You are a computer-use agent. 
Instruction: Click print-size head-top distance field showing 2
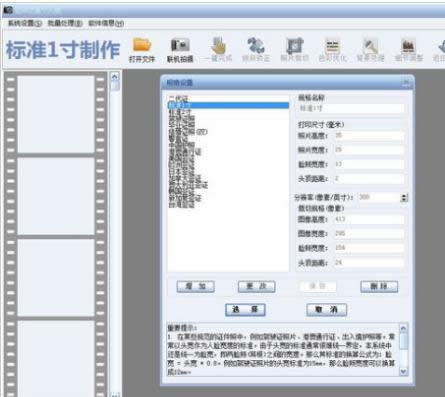(370, 178)
